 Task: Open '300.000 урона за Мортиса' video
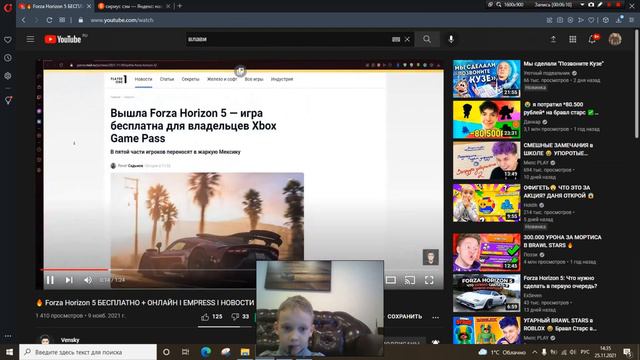coord(487,252)
